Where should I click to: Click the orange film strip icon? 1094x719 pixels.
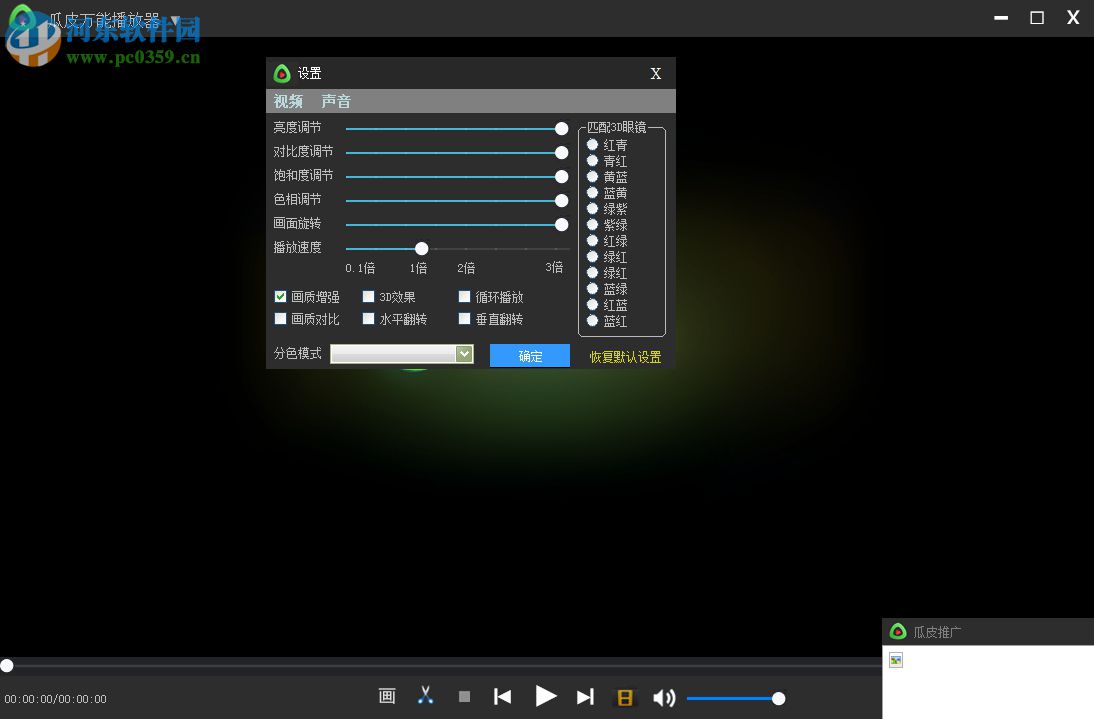tap(625, 697)
